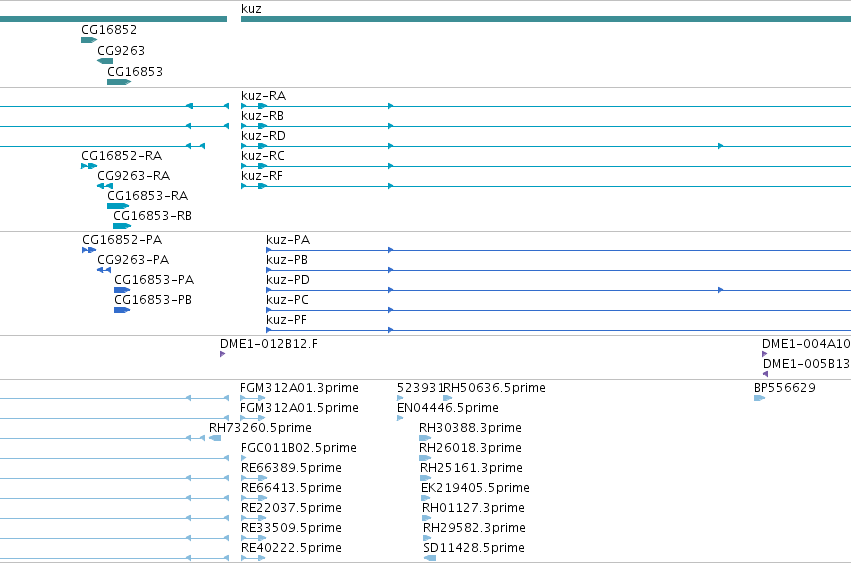Click the CG9263-RA transcript label
This screenshot has width=851, height=563.
coord(134,176)
